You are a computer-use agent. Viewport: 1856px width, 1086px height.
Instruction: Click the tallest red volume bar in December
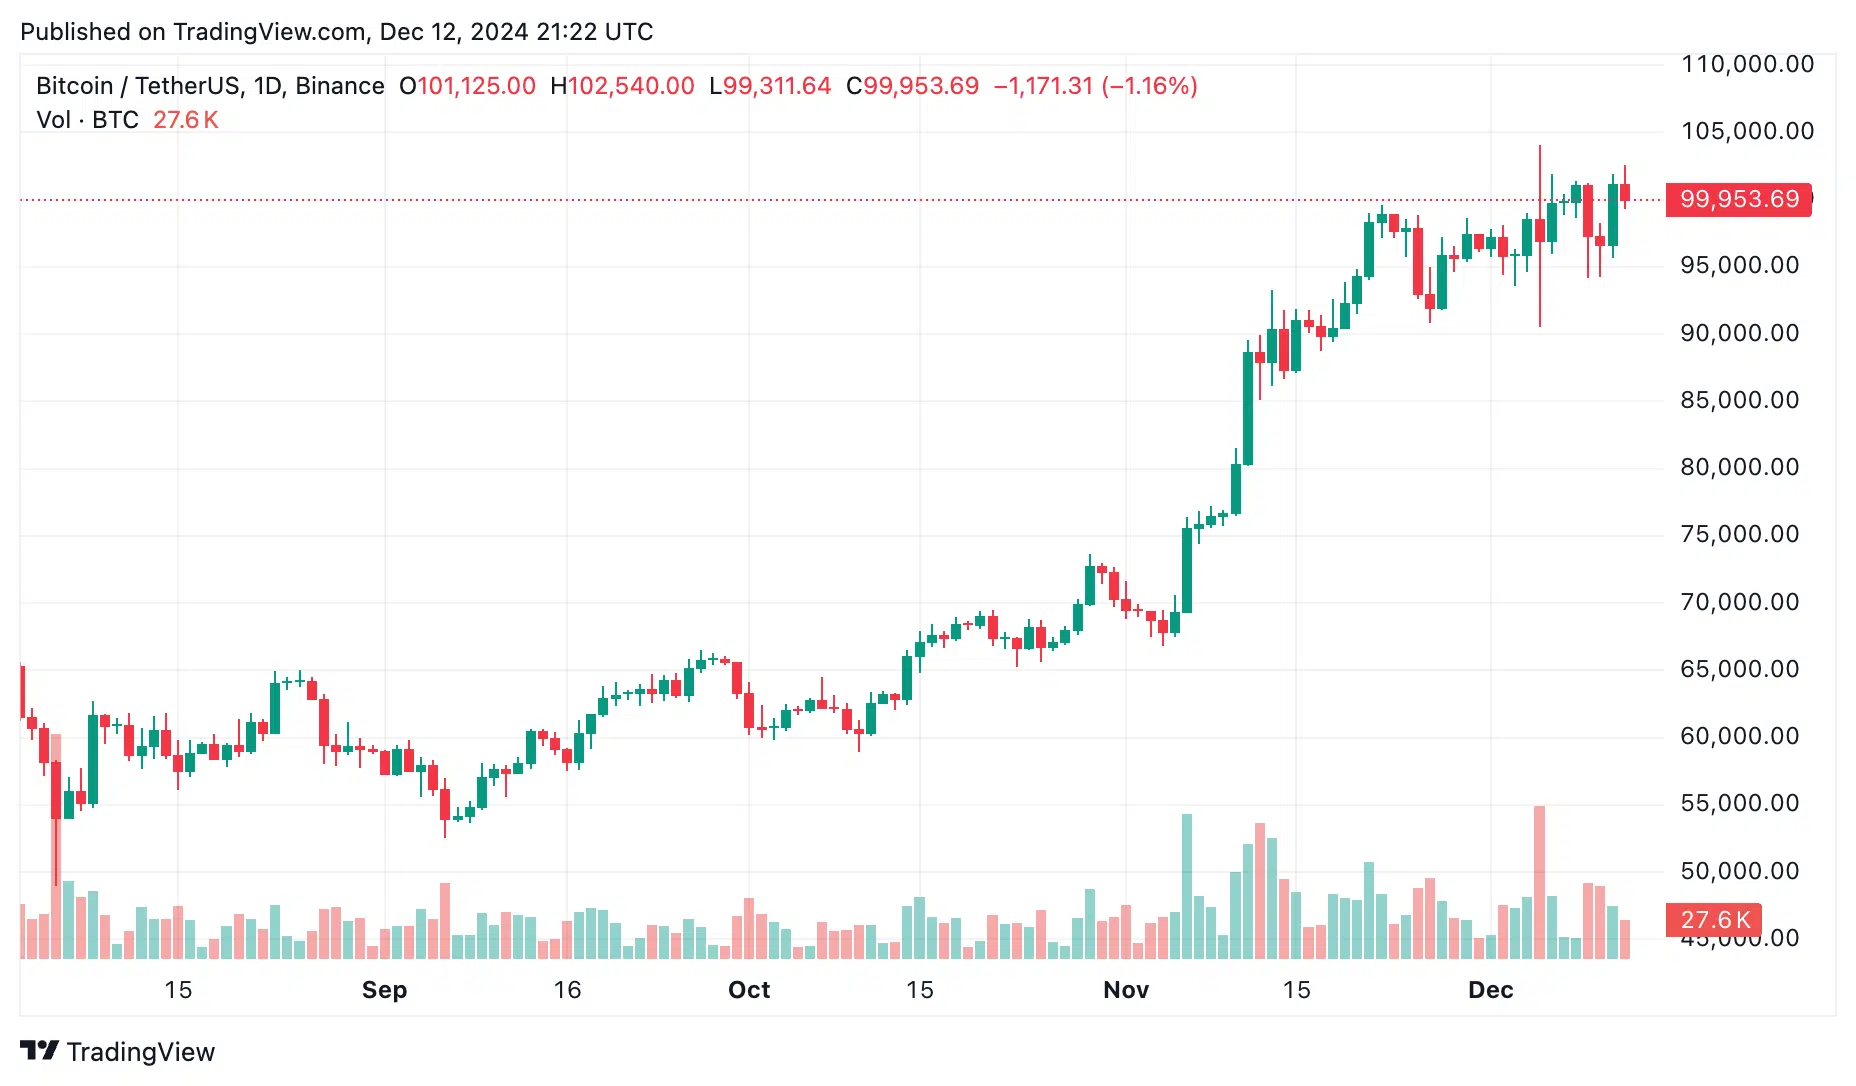click(x=1540, y=882)
